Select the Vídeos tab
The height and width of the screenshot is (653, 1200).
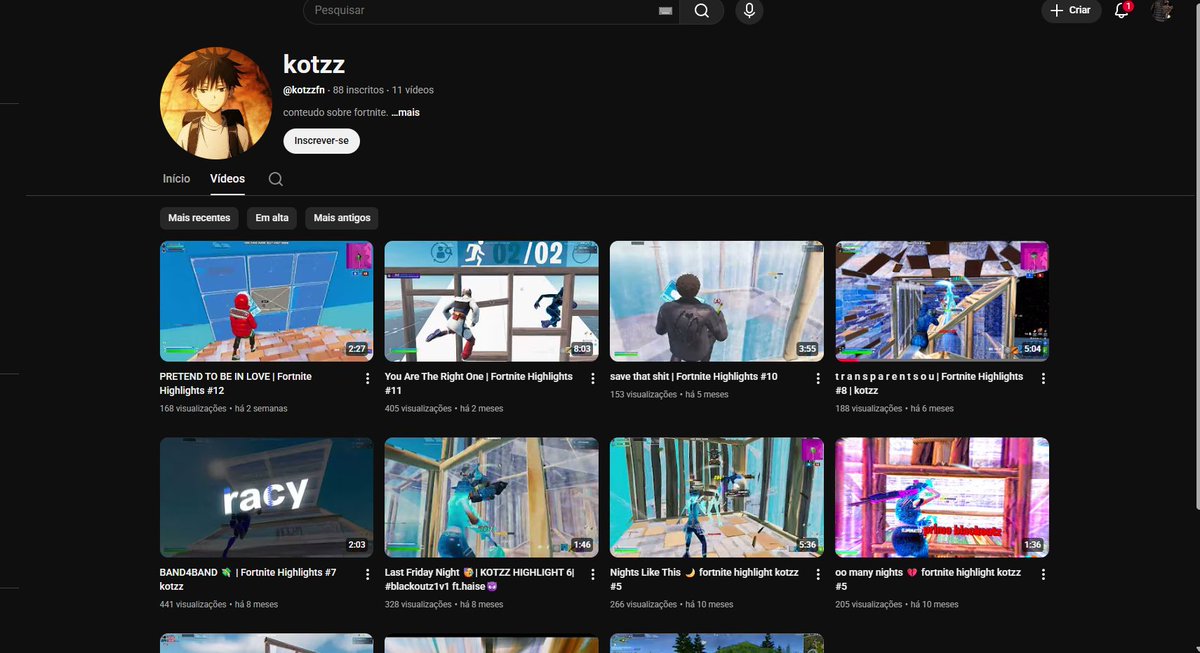(227, 179)
